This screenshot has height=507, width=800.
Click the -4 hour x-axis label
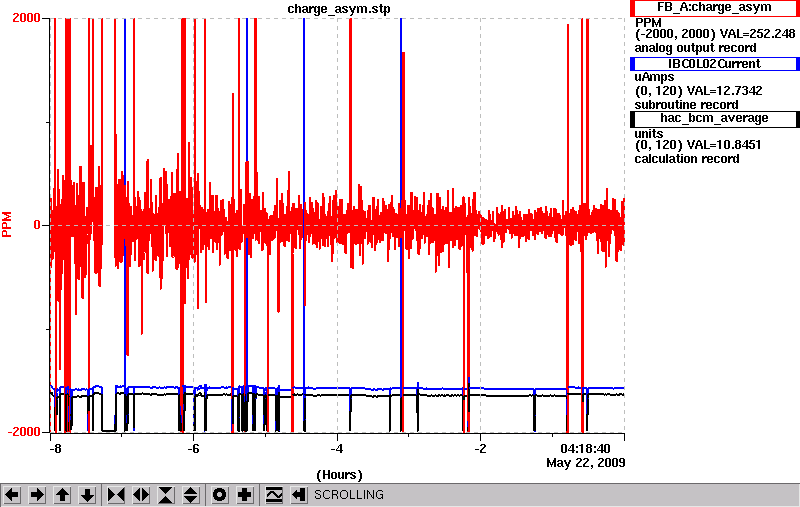pyautogui.click(x=336, y=448)
